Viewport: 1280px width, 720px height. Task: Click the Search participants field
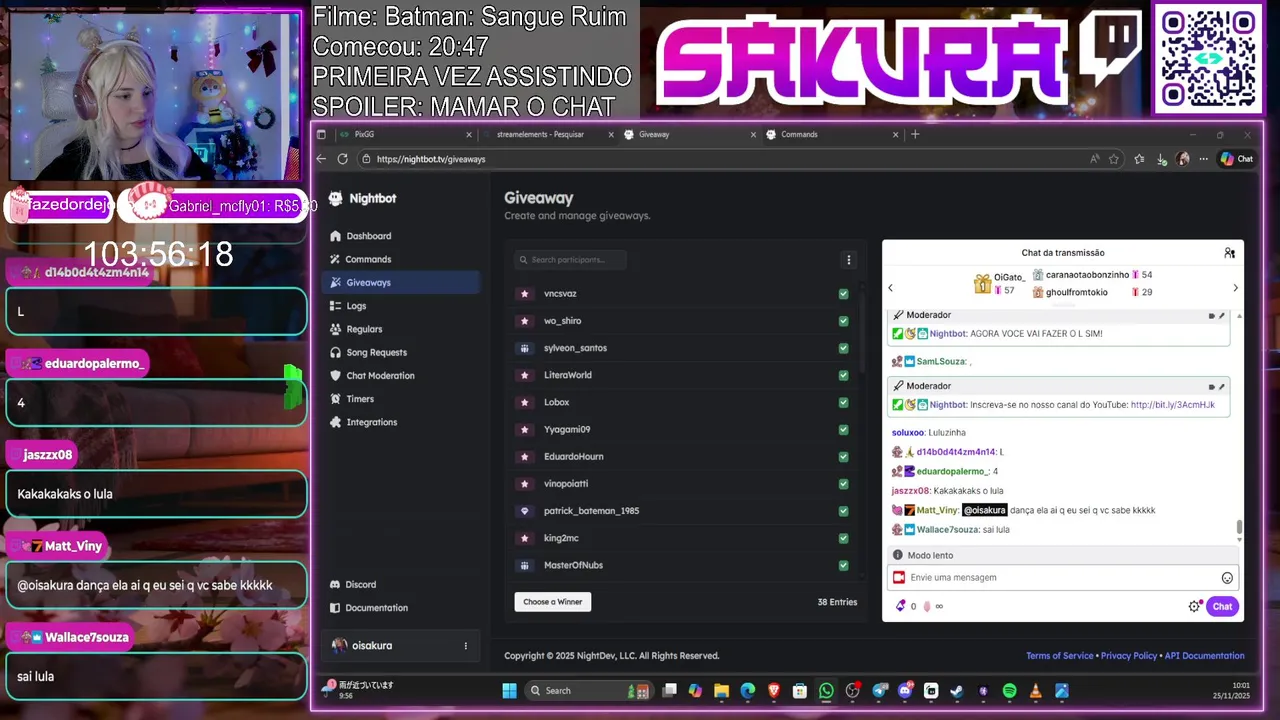point(571,260)
